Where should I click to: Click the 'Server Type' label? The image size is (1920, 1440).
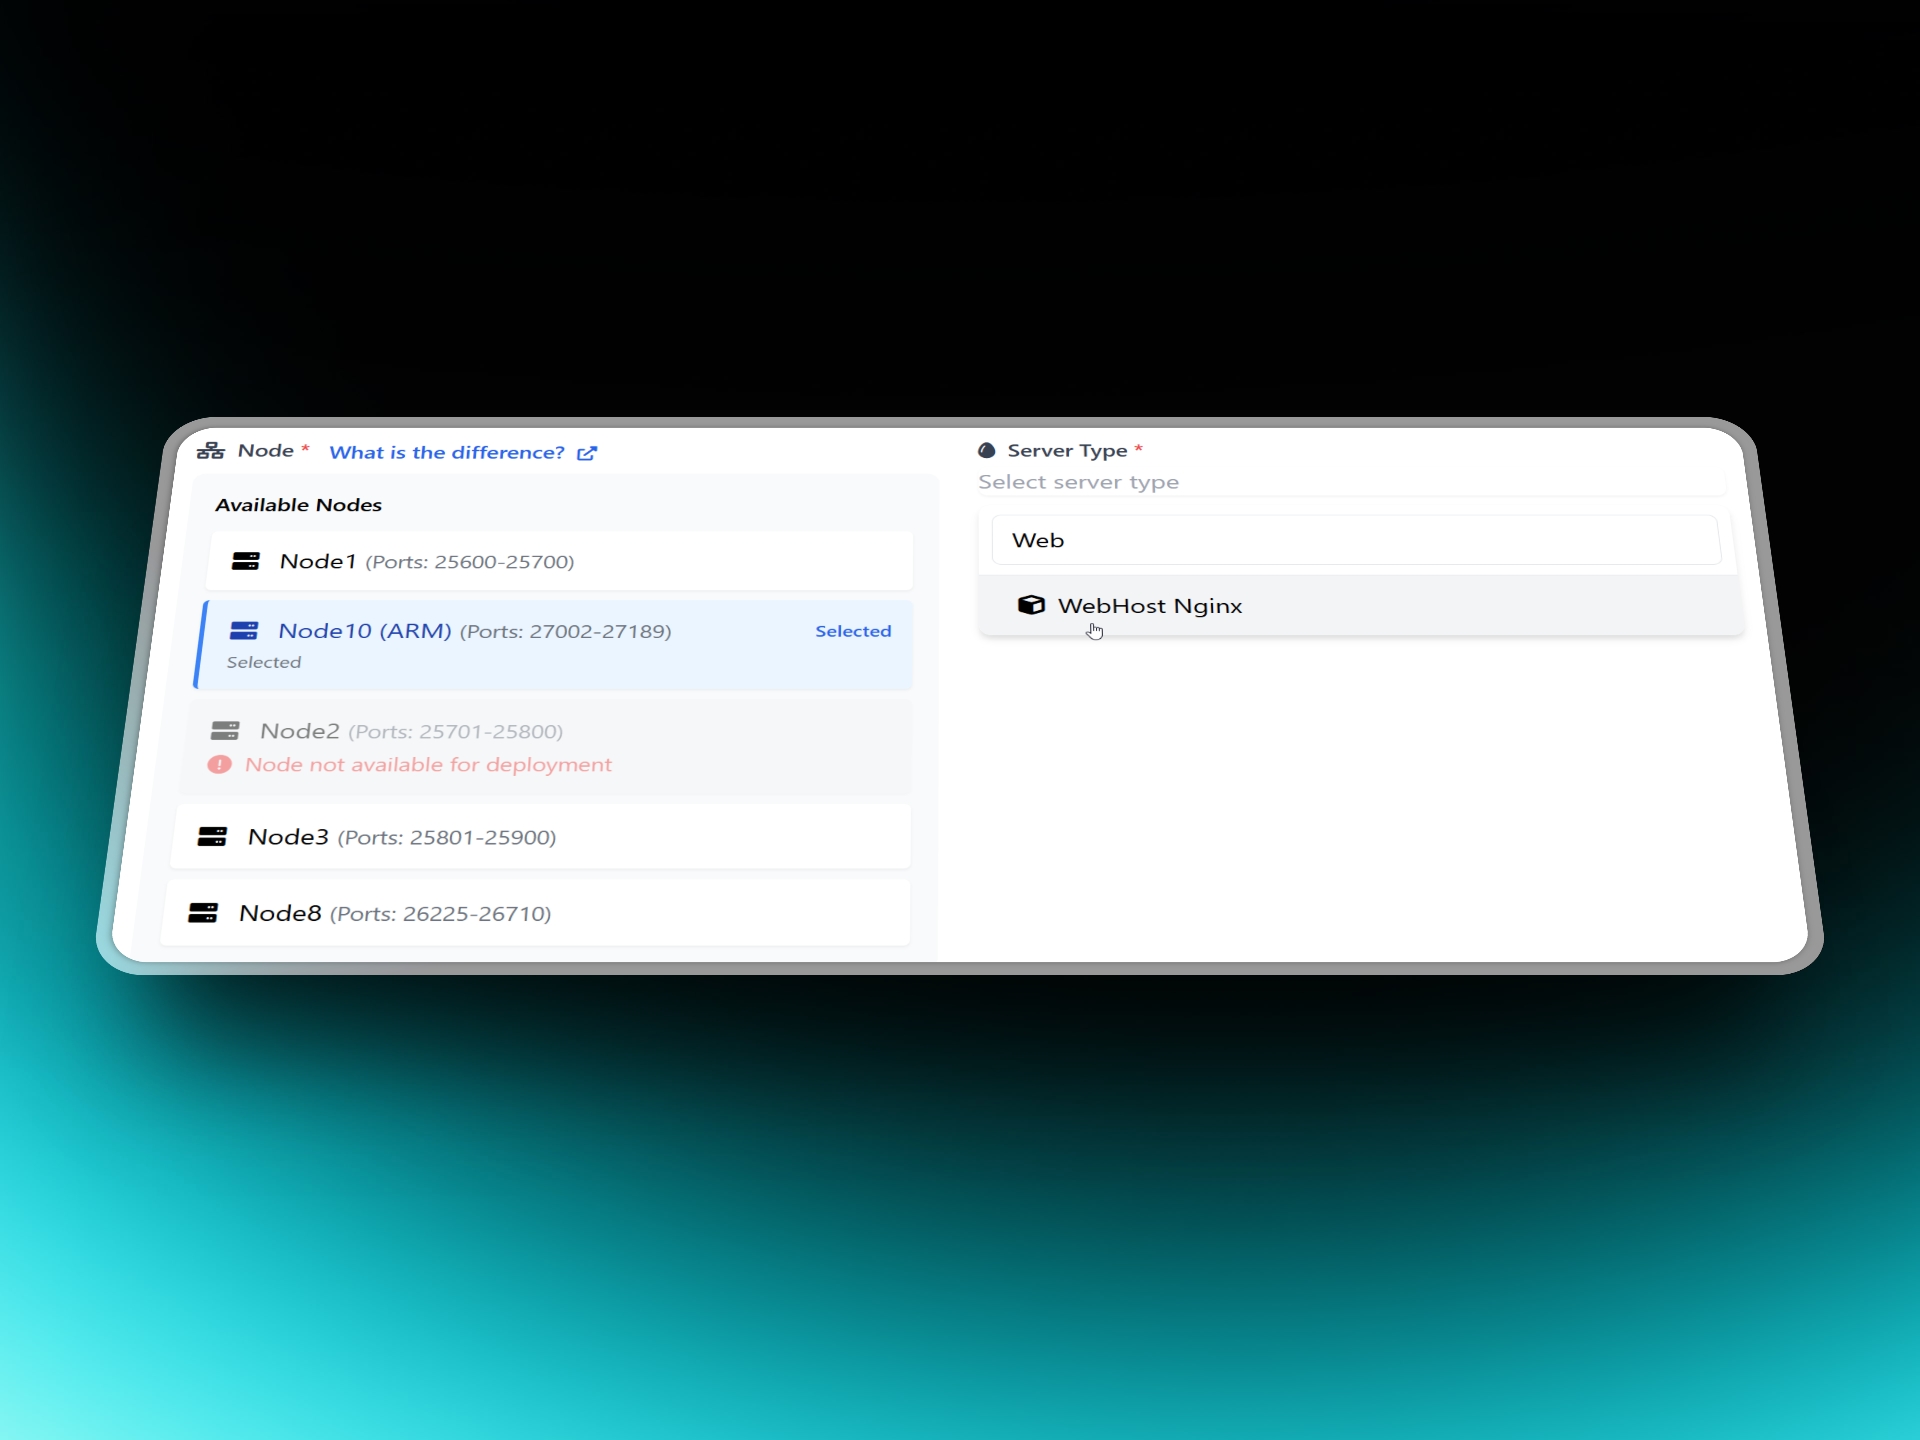pos(1067,451)
